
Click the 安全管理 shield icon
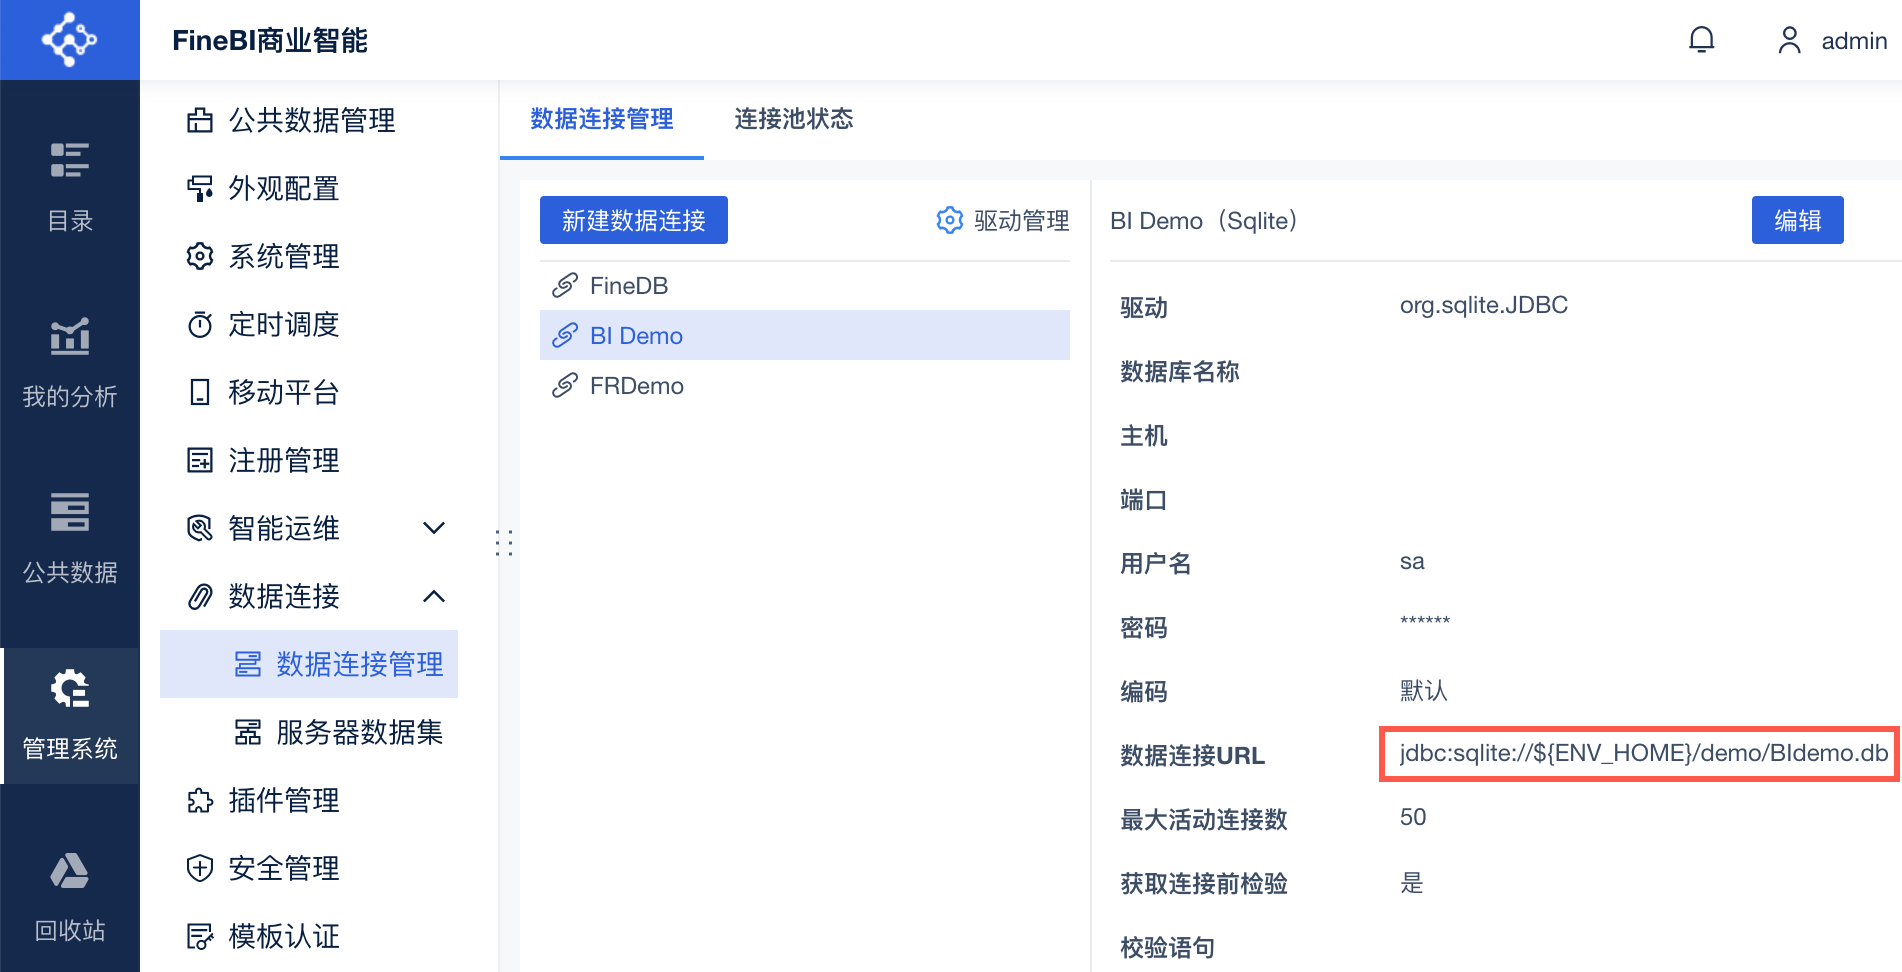(200, 868)
